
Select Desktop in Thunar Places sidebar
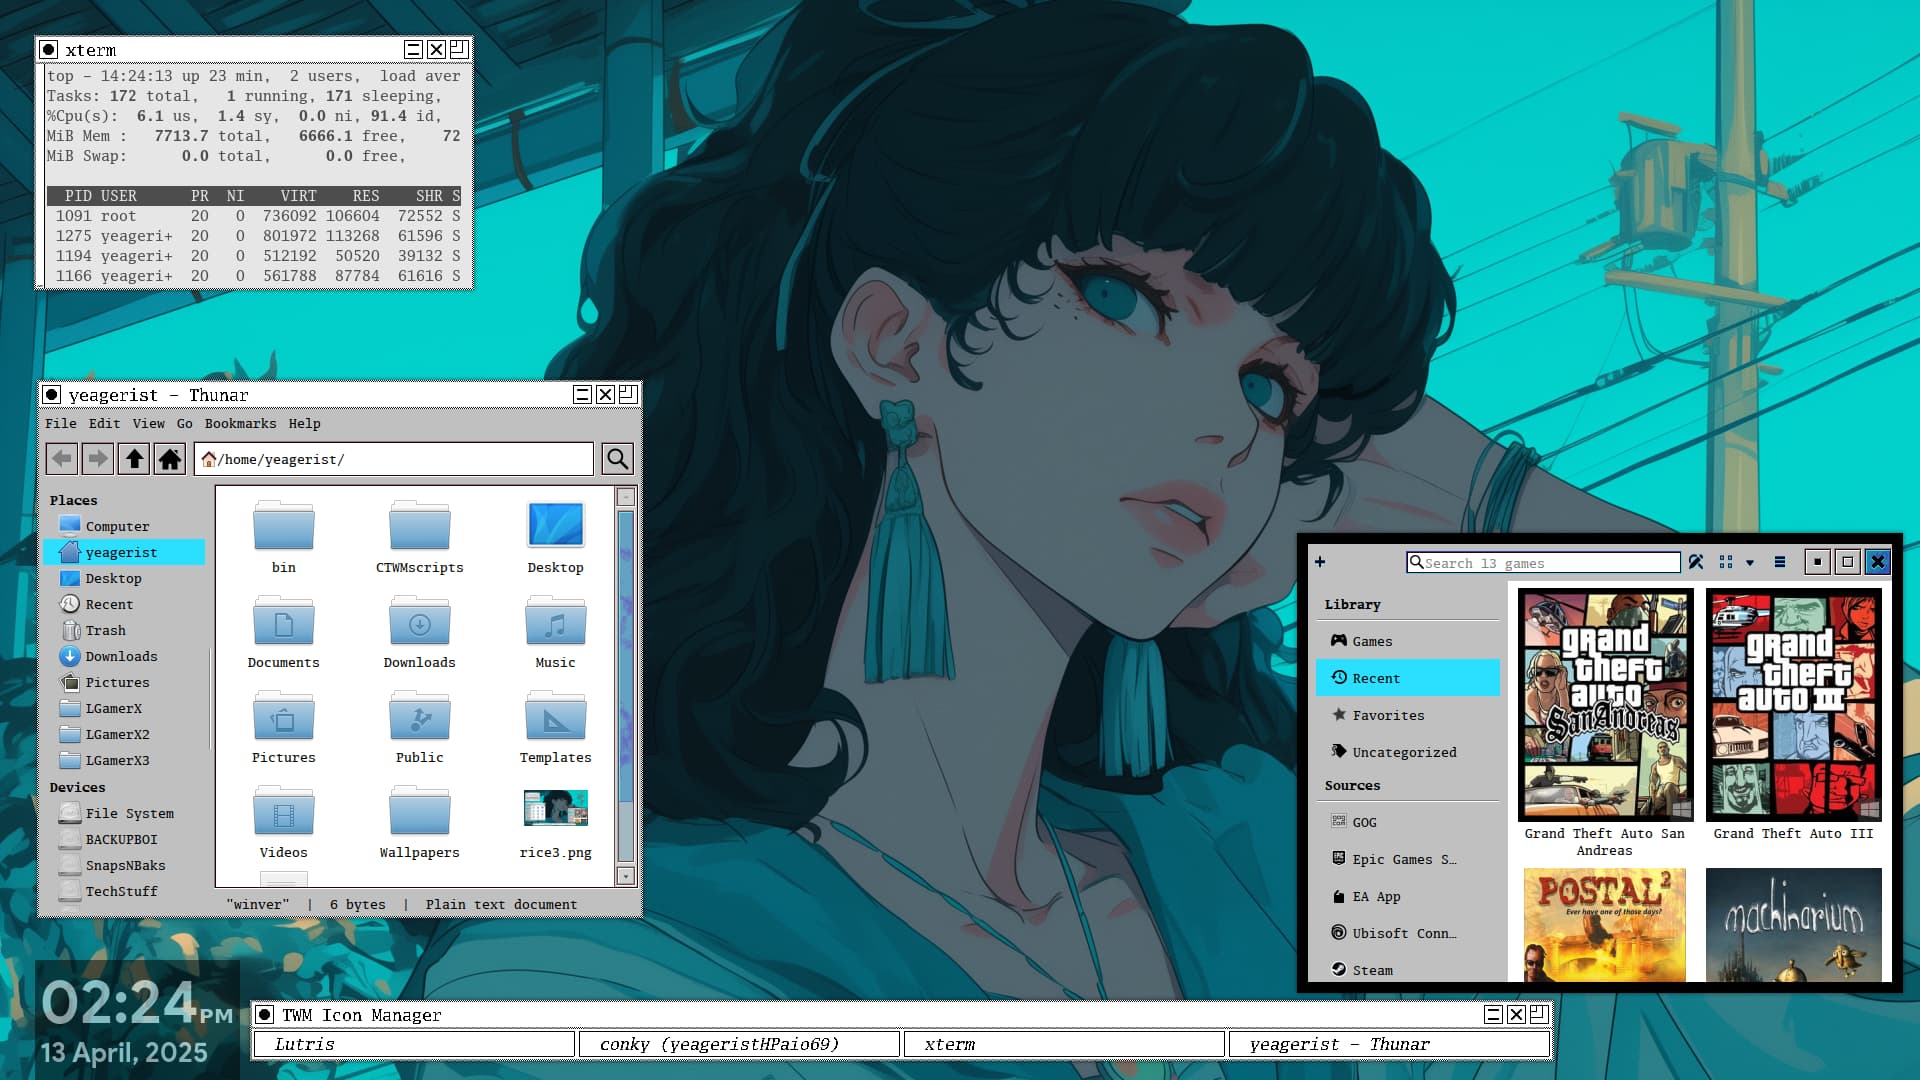click(x=125, y=578)
